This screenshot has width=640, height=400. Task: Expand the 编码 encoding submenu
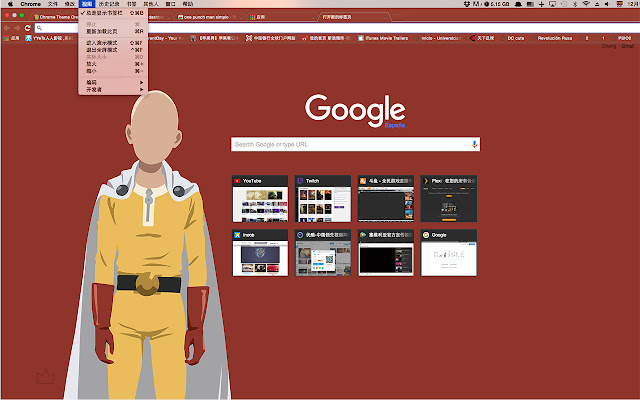click(113, 82)
